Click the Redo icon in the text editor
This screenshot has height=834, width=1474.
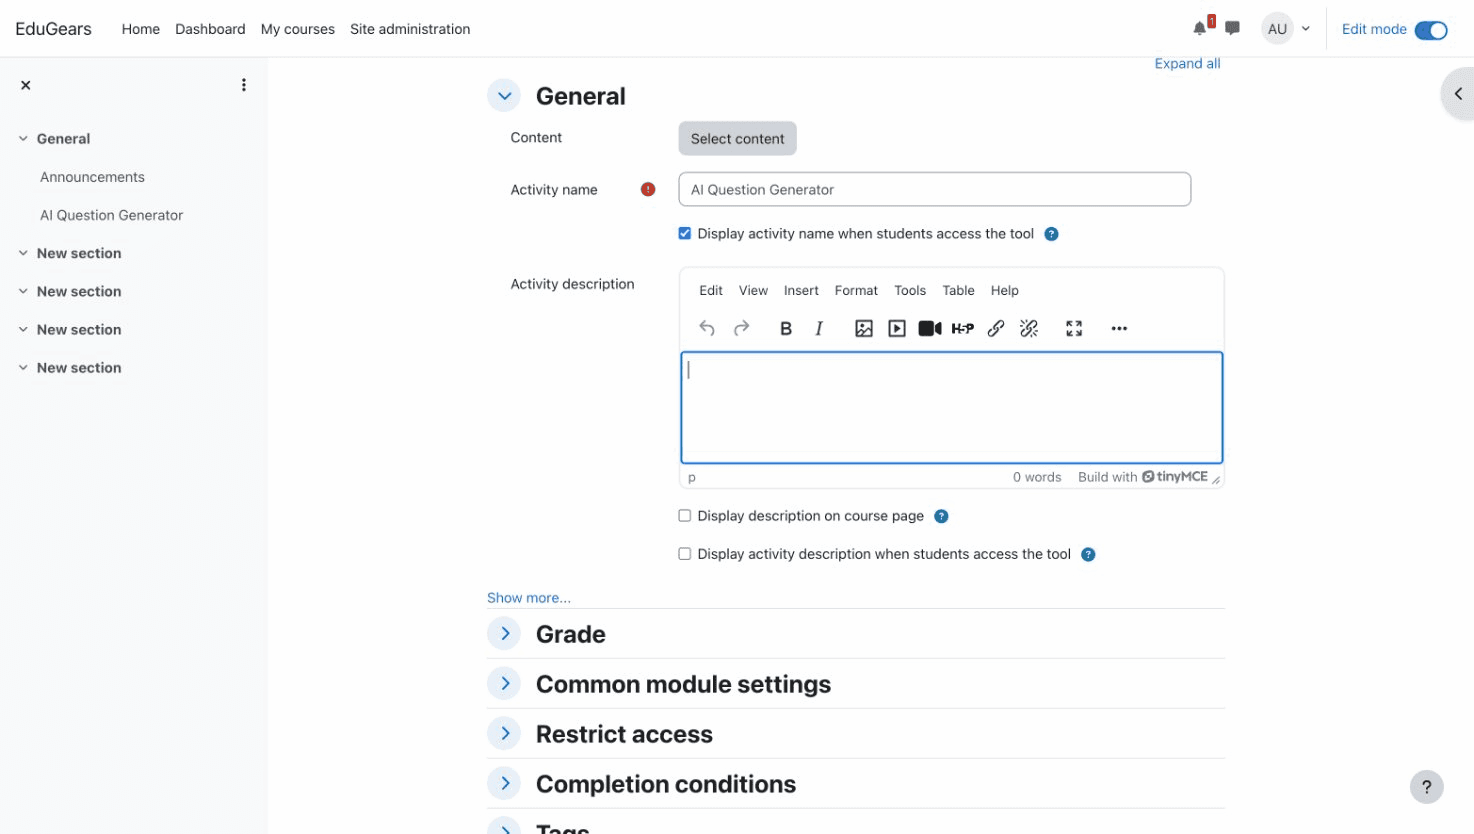pyautogui.click(x=740, y=327)
